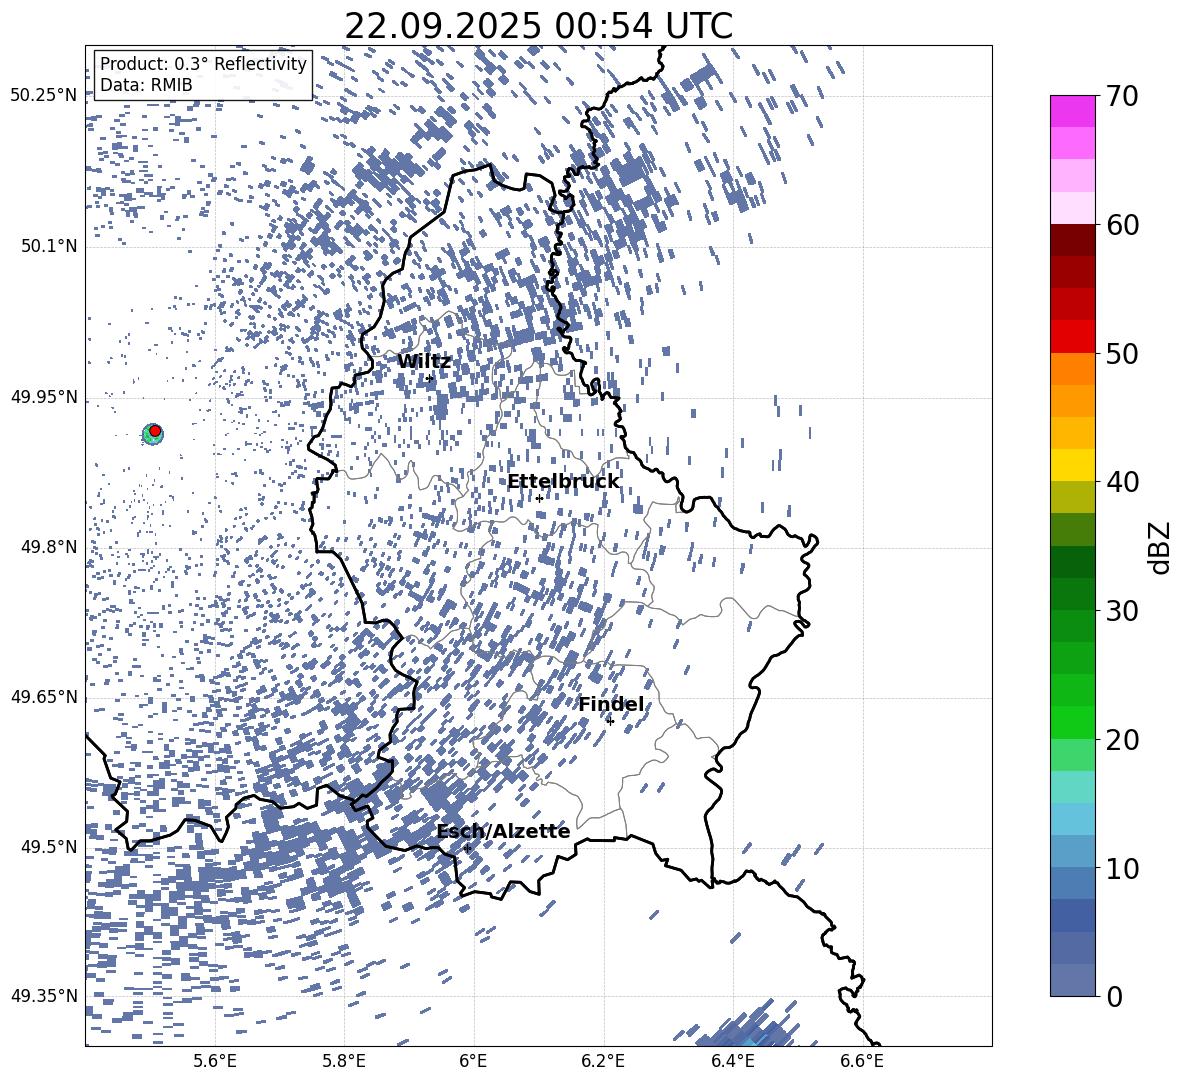The width and height of the screenshot is (1184, 1081).
Task: Click the cross marker below Esch/Alzette
Action: (467, 848)
